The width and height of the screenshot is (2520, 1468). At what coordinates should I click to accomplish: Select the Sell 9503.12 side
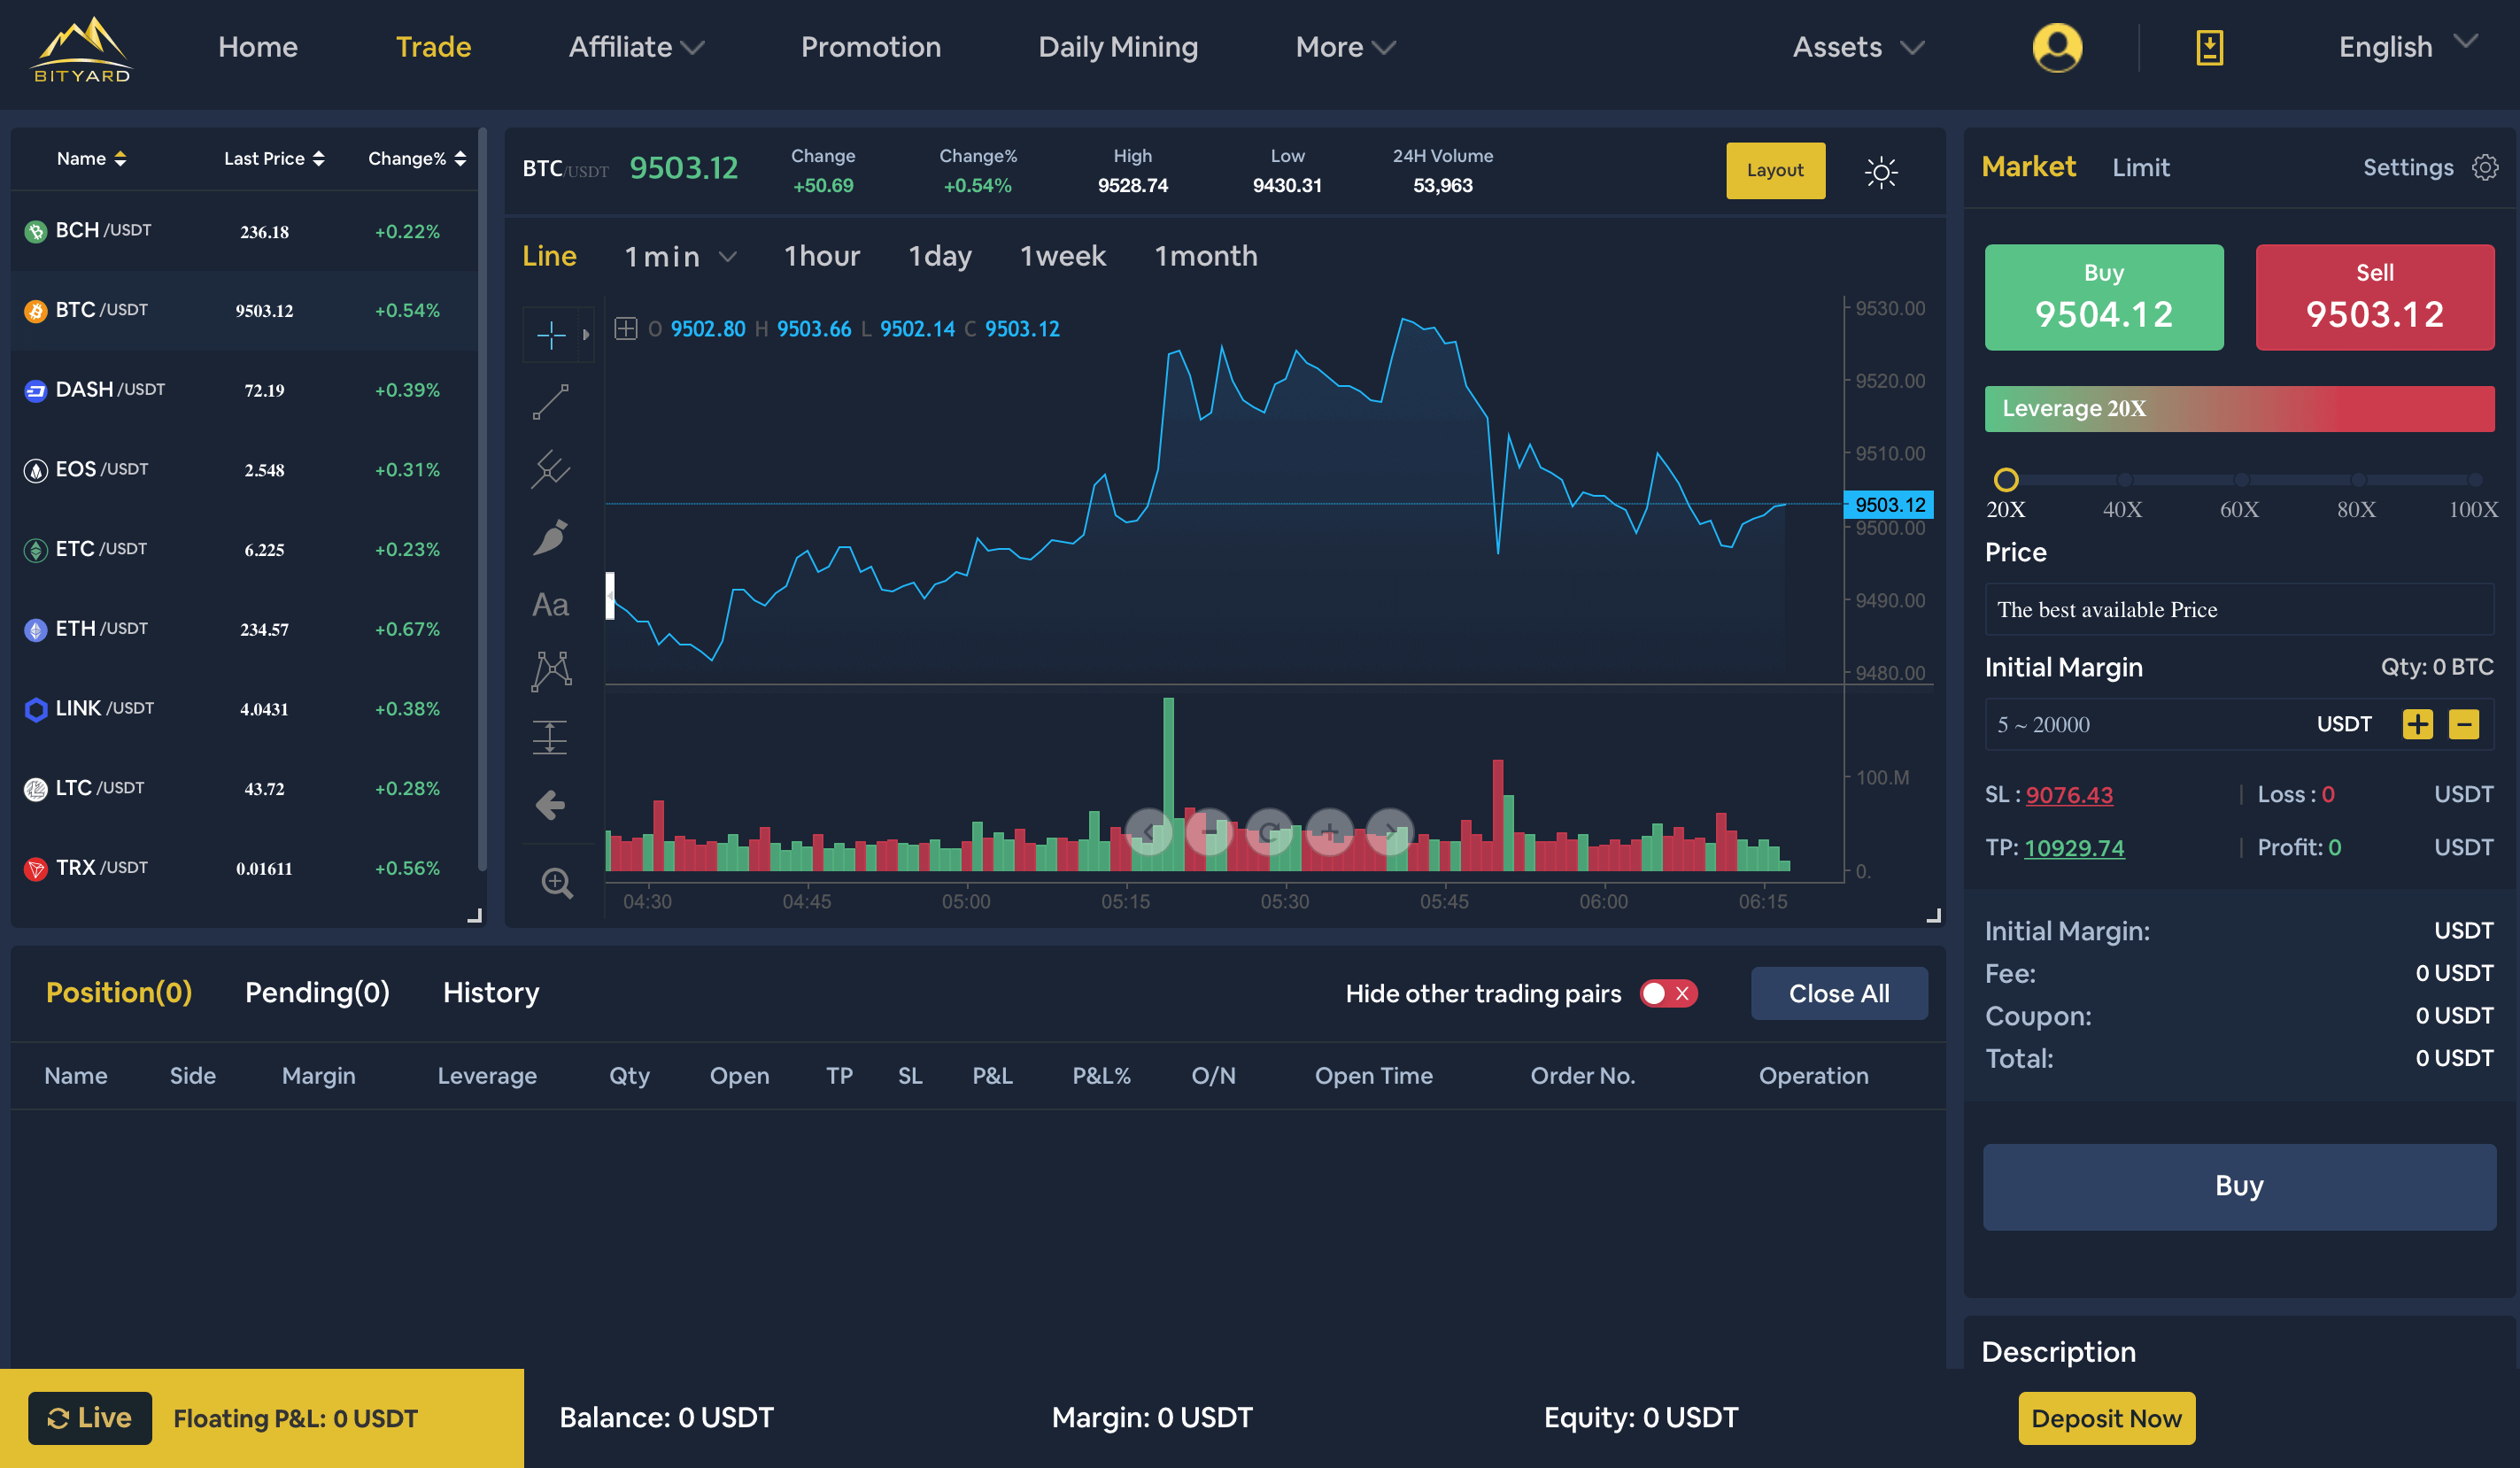pos(2375,297)
